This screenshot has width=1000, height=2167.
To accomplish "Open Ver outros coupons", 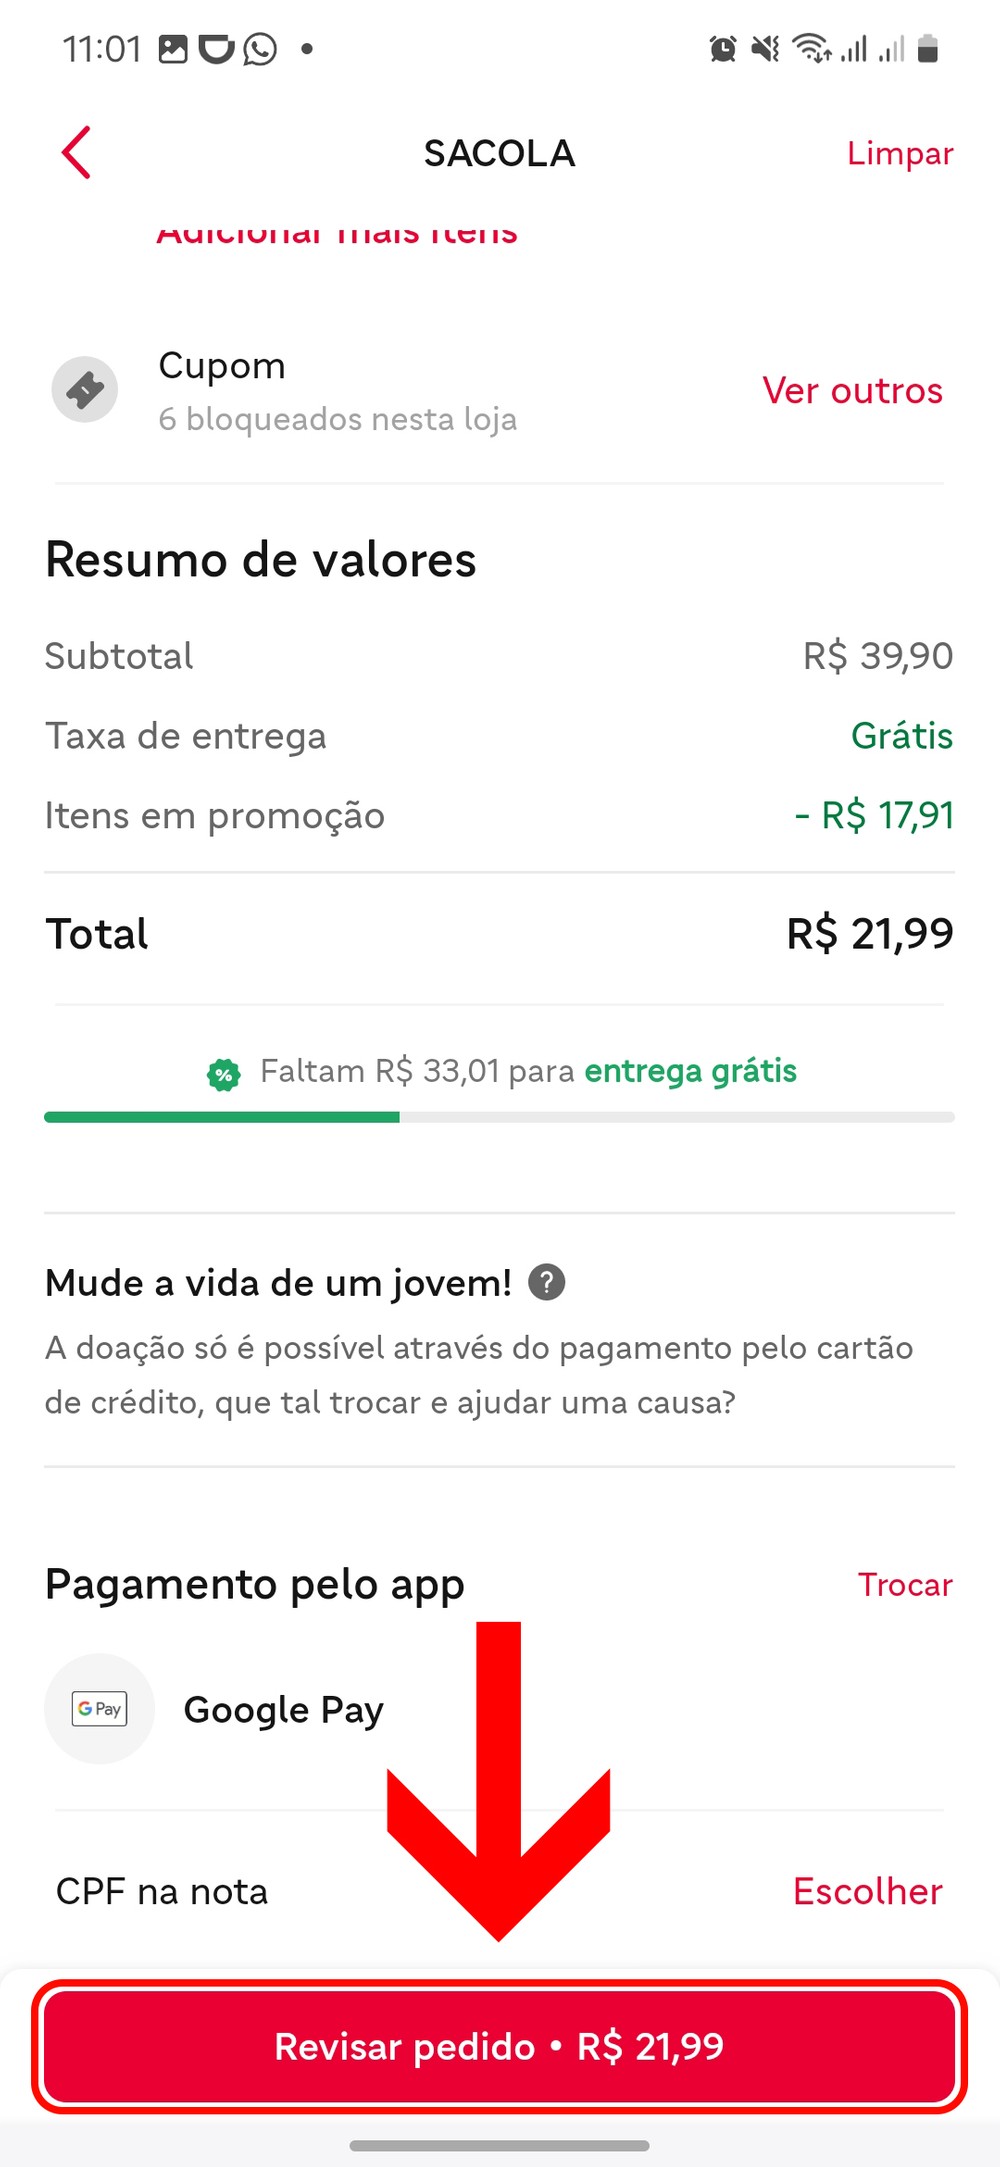I will [x=852, y=390].
